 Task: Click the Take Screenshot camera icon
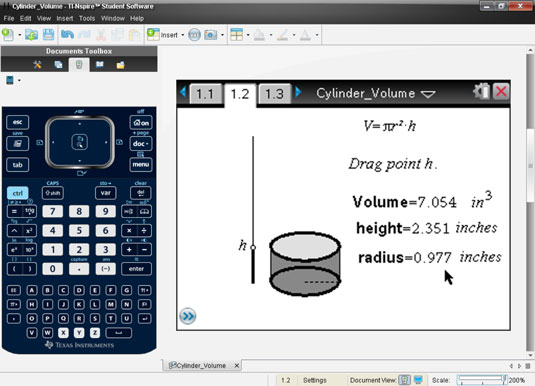pos(211,34)
